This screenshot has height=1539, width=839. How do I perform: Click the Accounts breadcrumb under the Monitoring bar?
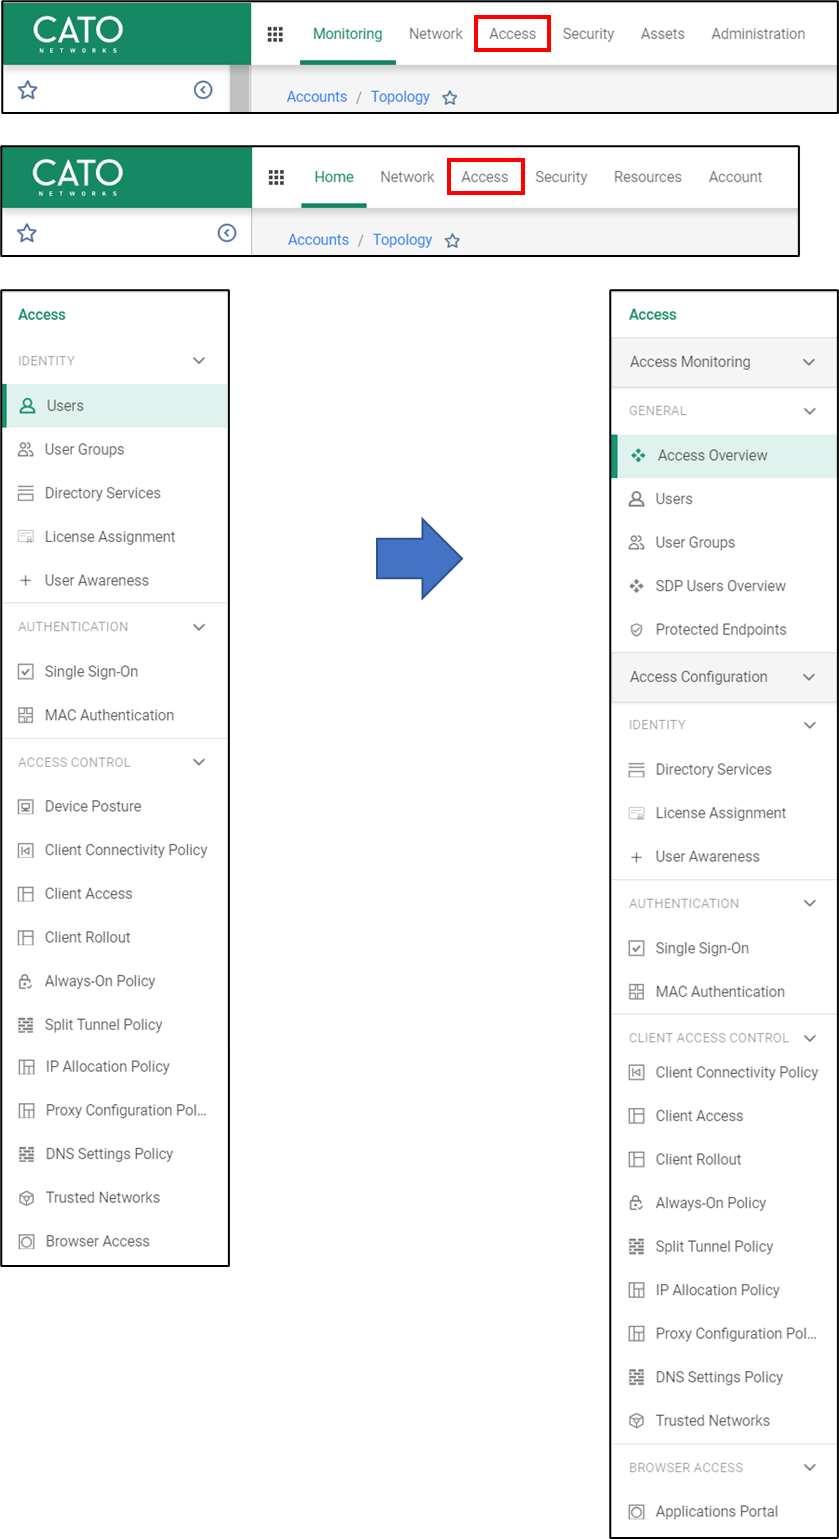317,97
